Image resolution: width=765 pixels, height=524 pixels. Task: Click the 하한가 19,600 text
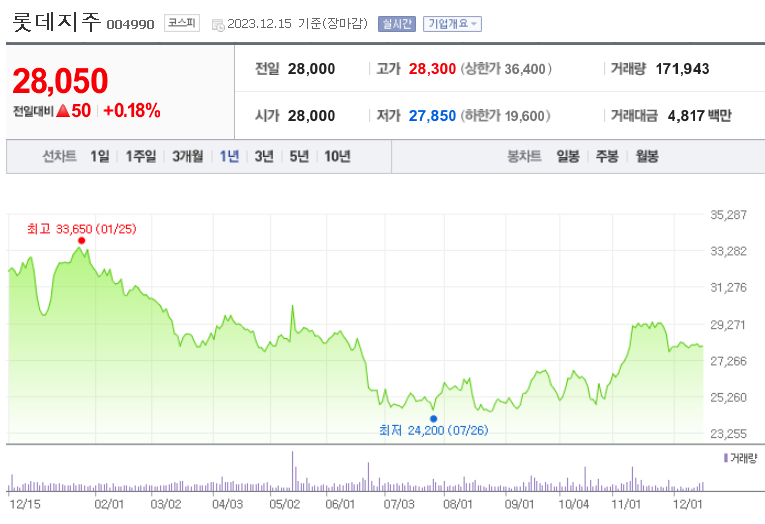(505, 116)
